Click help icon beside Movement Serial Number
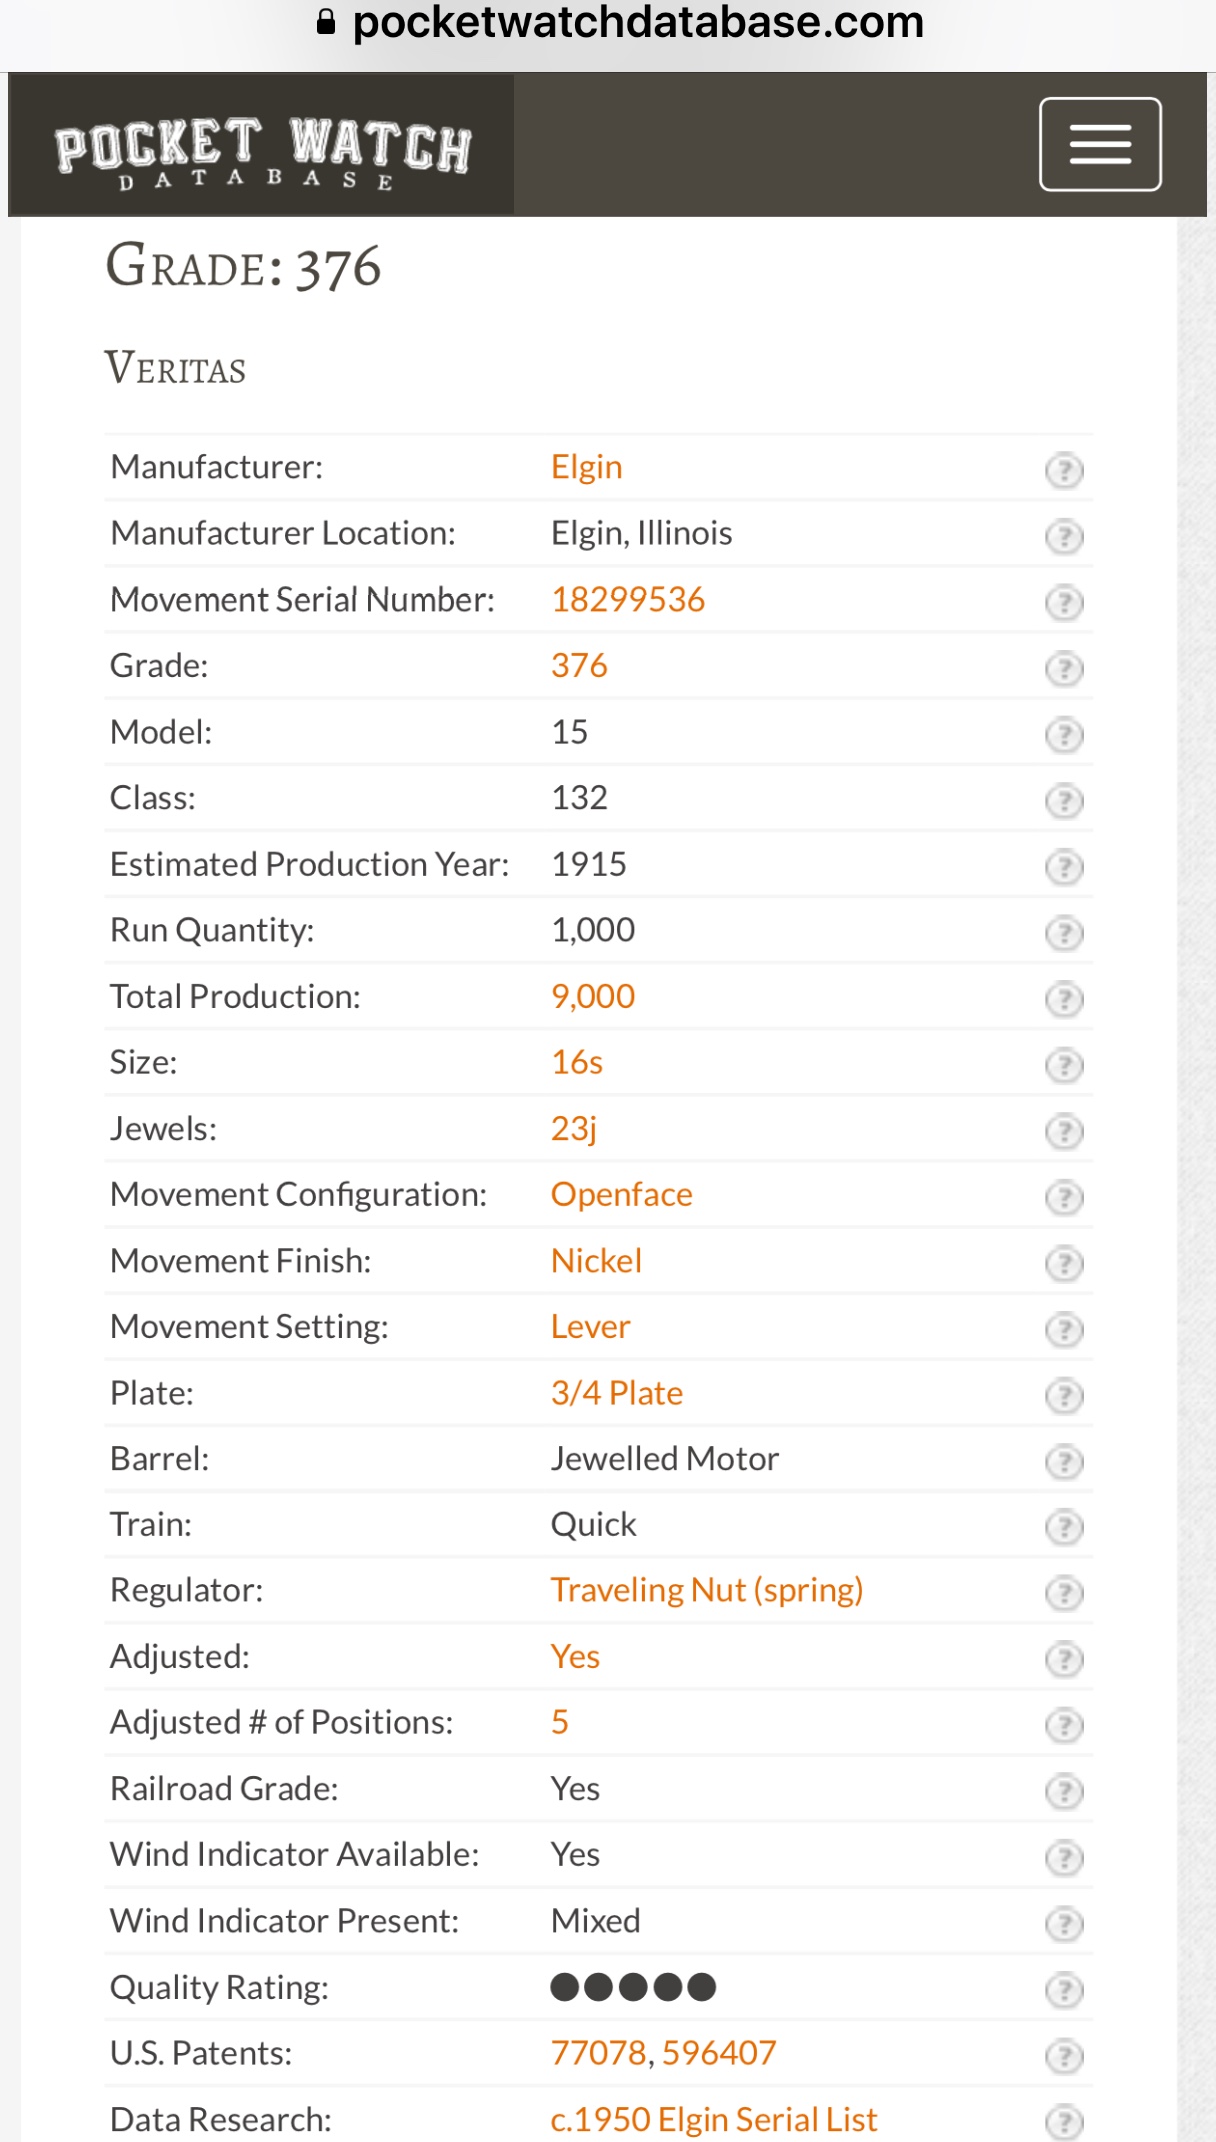 (x=1064, y=602)
